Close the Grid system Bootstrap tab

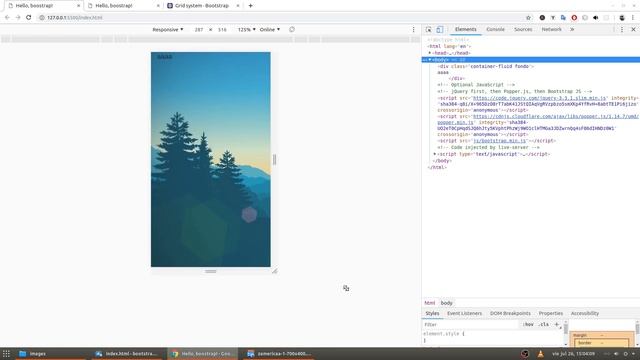238,6
